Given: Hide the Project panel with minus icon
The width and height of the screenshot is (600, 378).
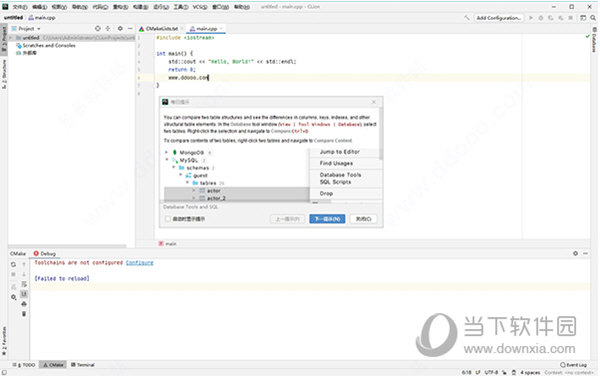Looking at the screenshot, I should click(130, 28).
